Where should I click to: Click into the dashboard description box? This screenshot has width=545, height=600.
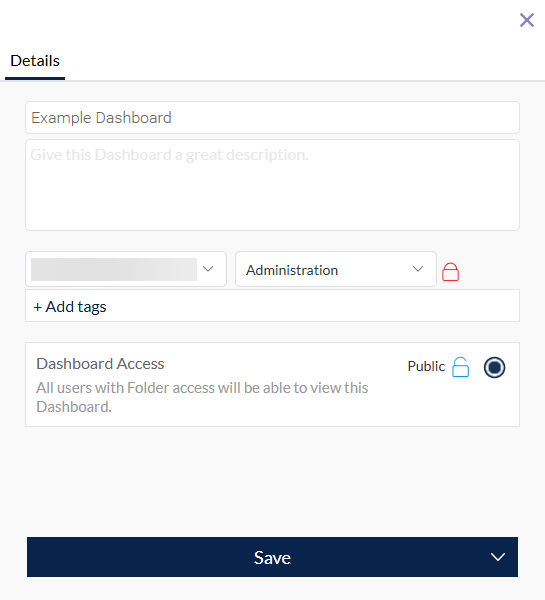(272, 185)
